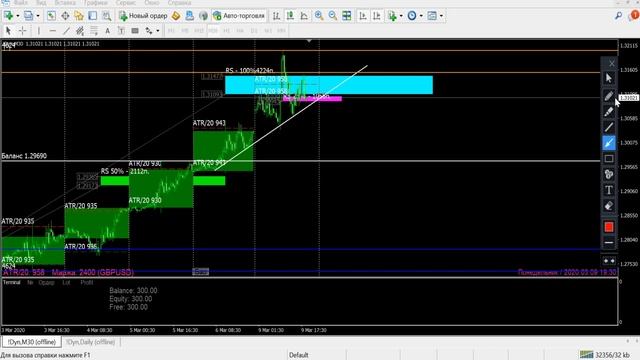The width and height of the screenshot is (640, 360).
Task: Switch to !Dyn,Daily (offline) chart tab
Action: pos(91,342)
